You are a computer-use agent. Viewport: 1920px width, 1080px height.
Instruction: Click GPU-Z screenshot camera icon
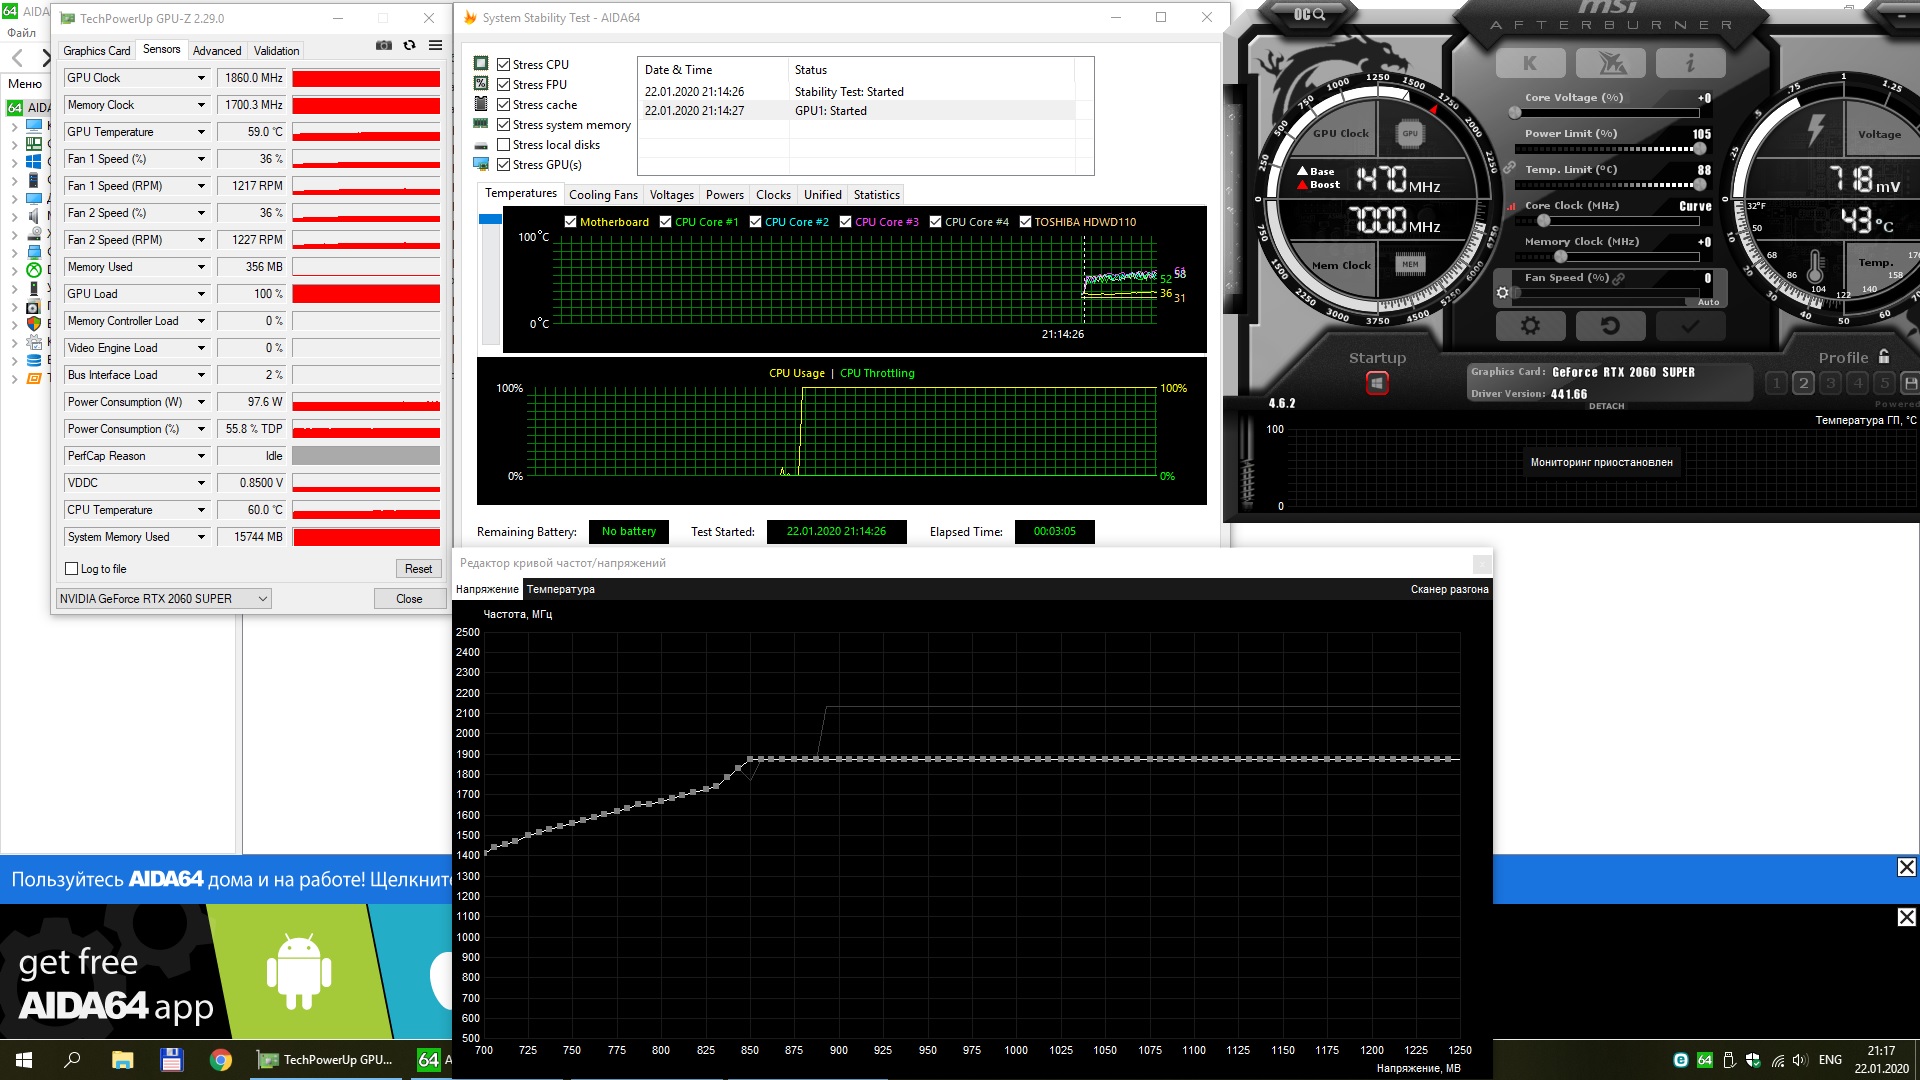pos(384,46)
